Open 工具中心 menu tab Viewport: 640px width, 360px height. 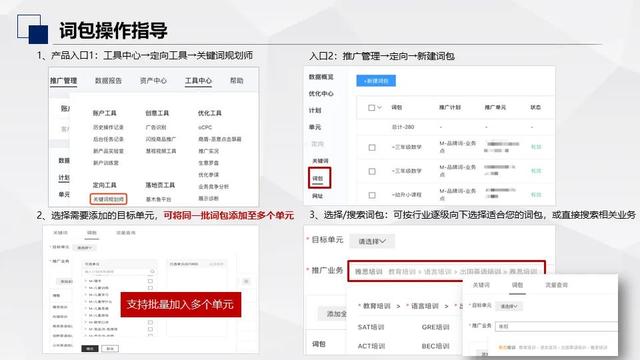coord(198,81)
